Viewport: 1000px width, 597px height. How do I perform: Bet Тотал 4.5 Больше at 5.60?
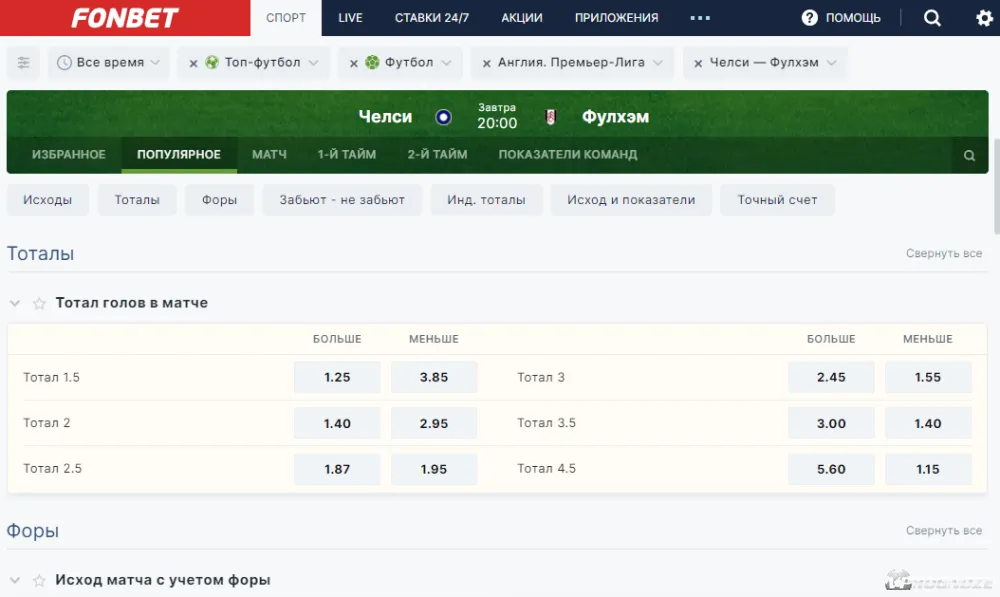click(x=831, y=469)
